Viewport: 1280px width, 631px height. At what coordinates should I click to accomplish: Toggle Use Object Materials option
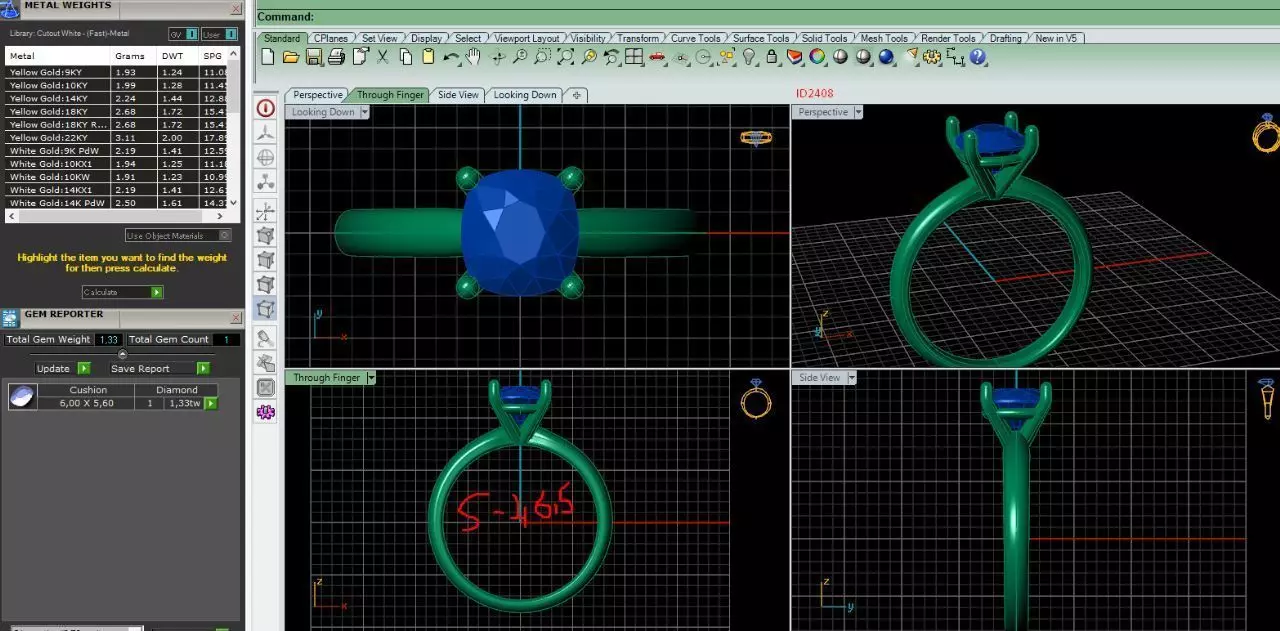coord(178,236)
